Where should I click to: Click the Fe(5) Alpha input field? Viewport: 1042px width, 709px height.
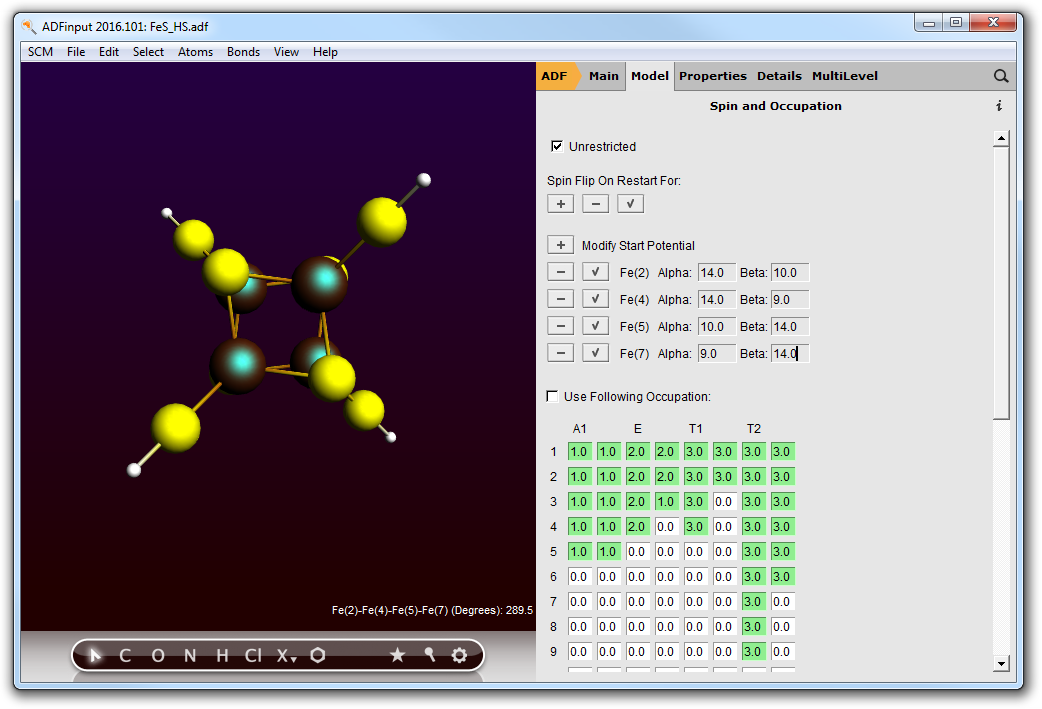pyautogui.click(x=716, y=326)
